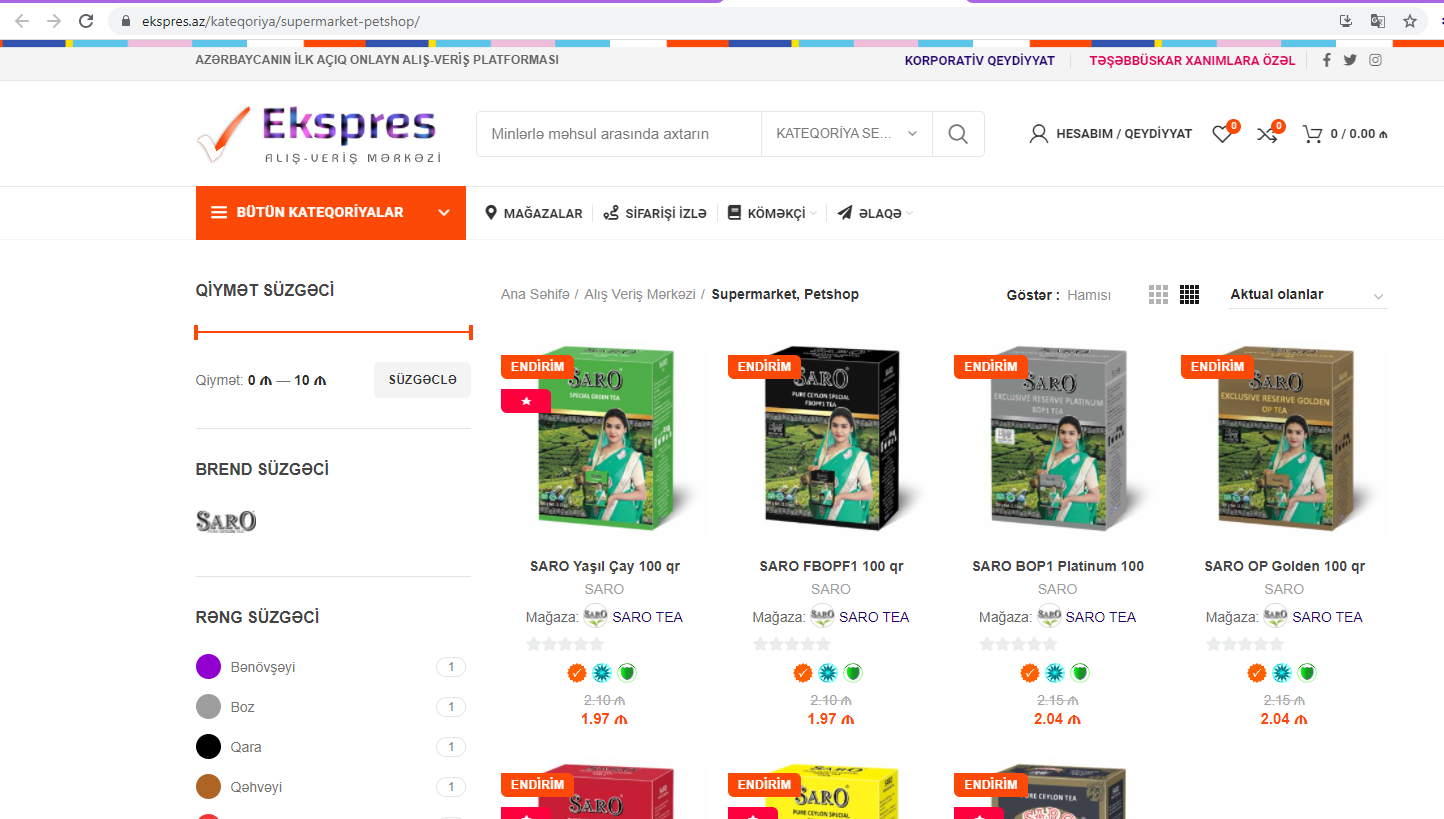This screenshot has width=1444, height=819.
Task: Open the Bütün Kateqoriyalar dropdown
Action: click(x=331, y=213)
